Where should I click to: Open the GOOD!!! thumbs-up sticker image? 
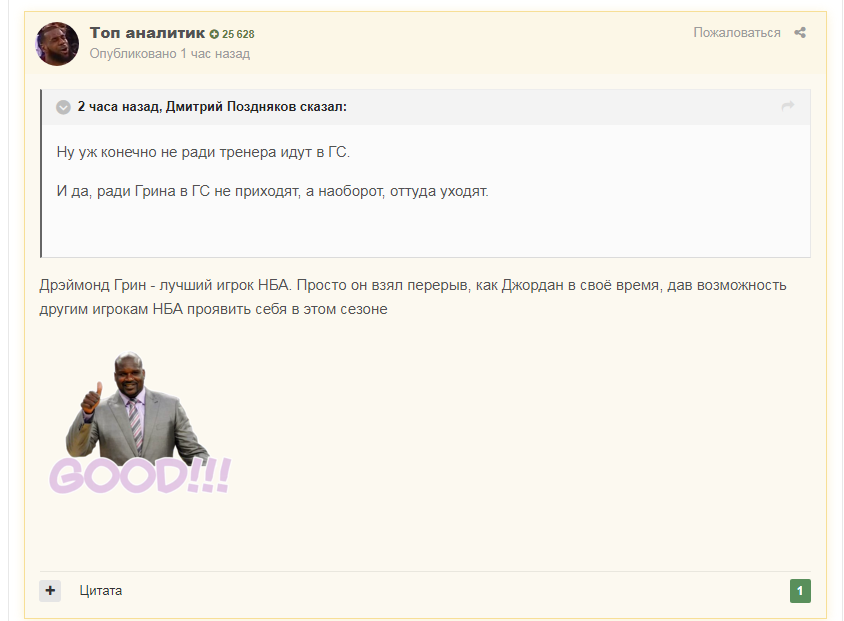pyautogui.click(x=139, y=423)
